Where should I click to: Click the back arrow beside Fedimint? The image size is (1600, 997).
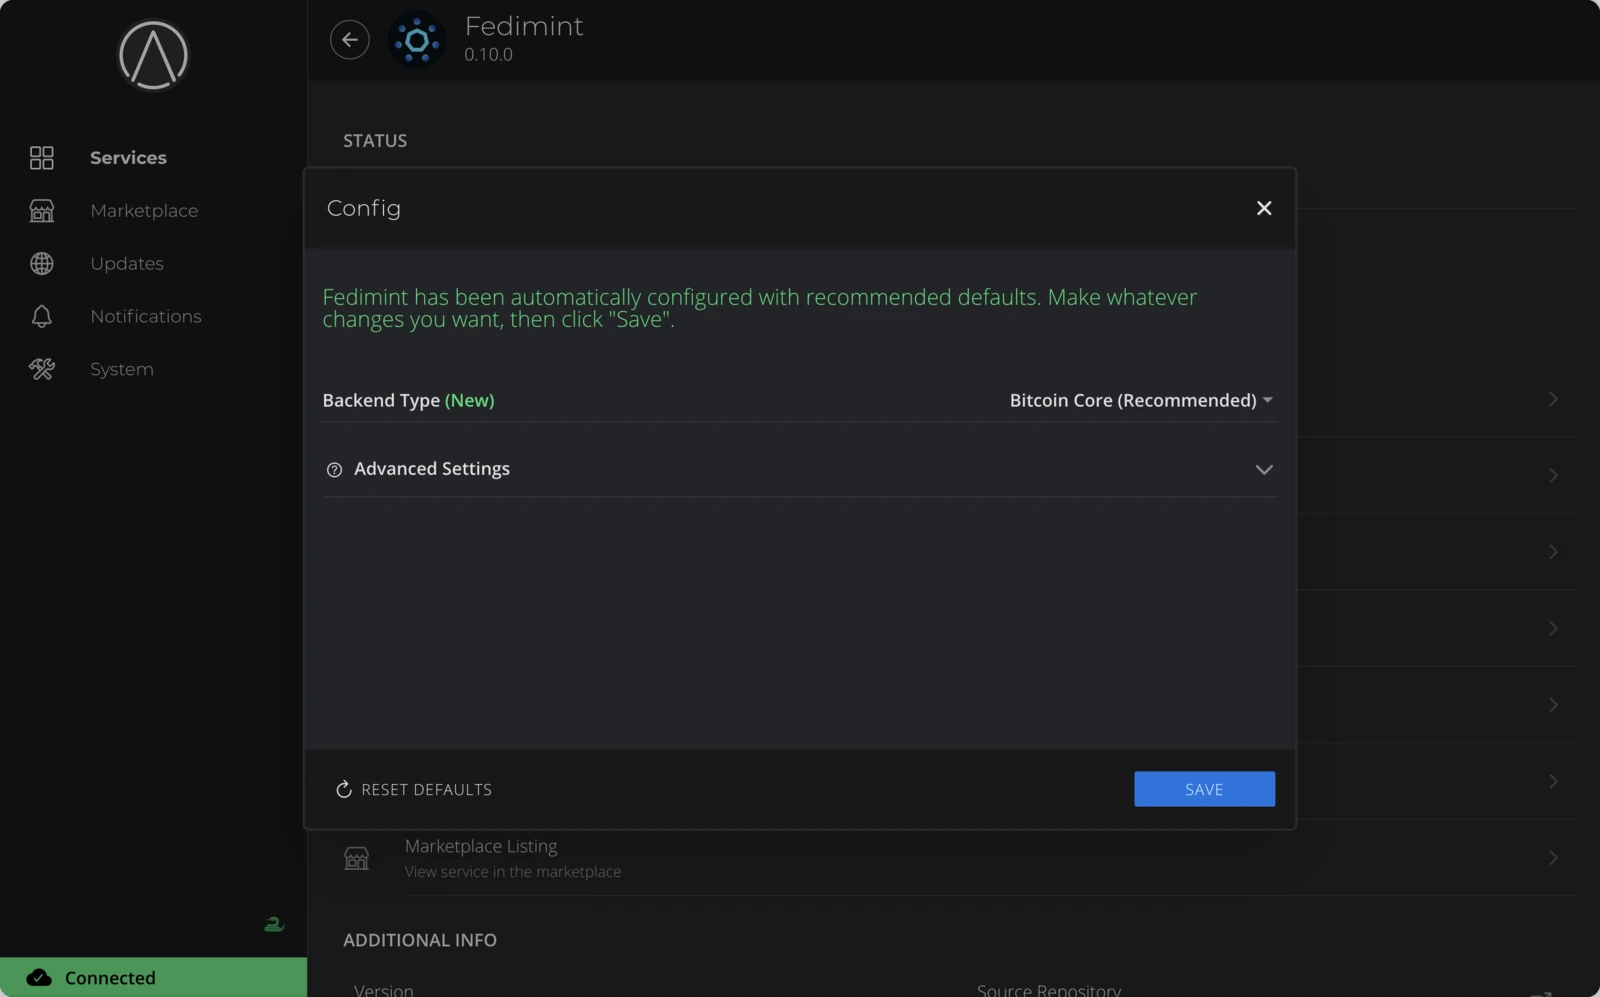pos(349,39)
